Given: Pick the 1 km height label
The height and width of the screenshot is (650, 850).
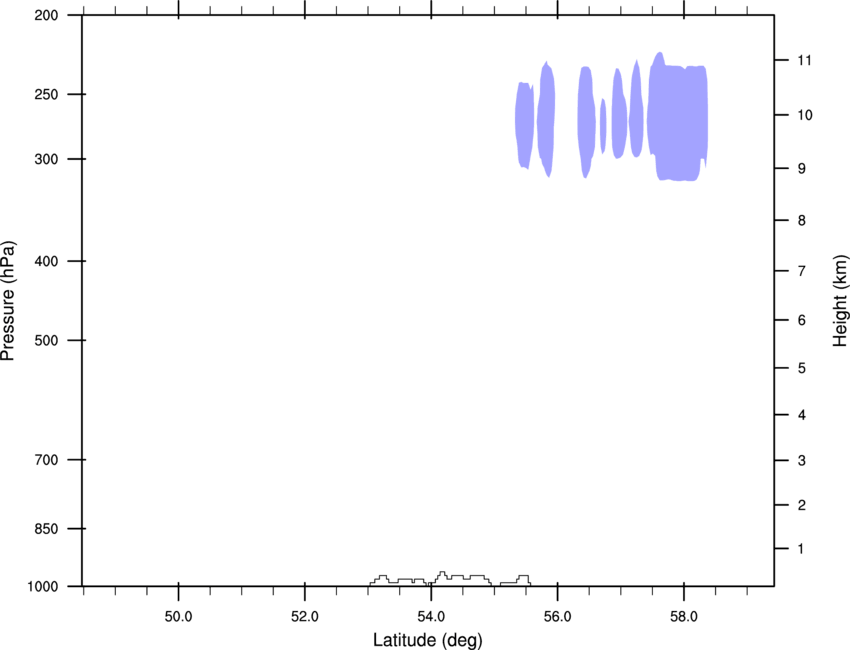Looking at the screenshot, I should 801,549.
